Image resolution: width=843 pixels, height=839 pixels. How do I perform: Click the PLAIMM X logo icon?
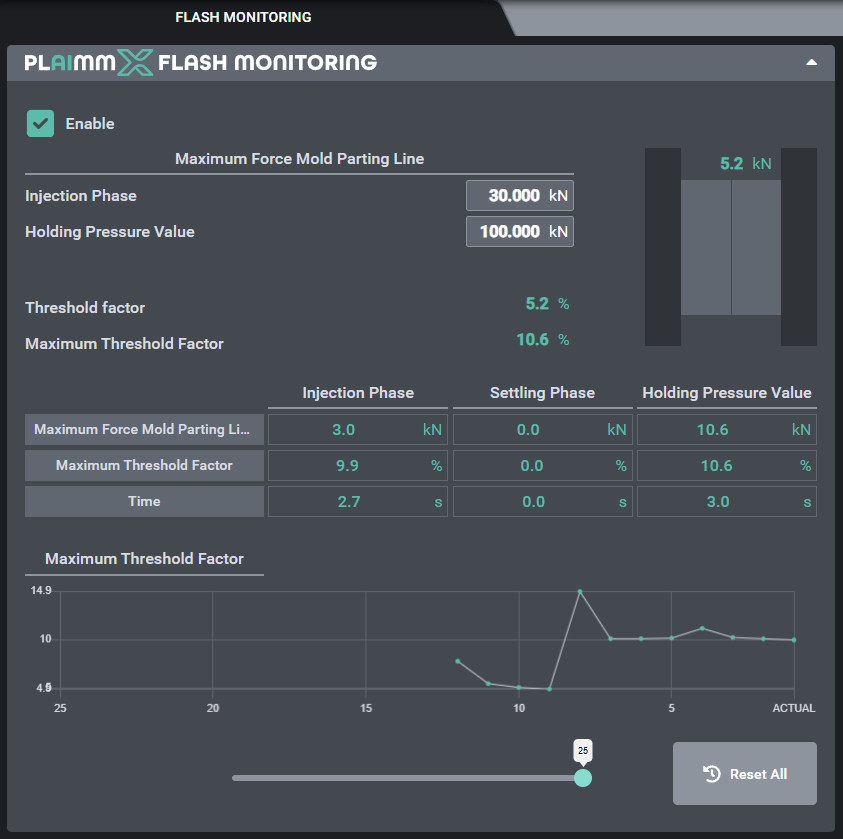pyautogui.click(x=135, y=63)
